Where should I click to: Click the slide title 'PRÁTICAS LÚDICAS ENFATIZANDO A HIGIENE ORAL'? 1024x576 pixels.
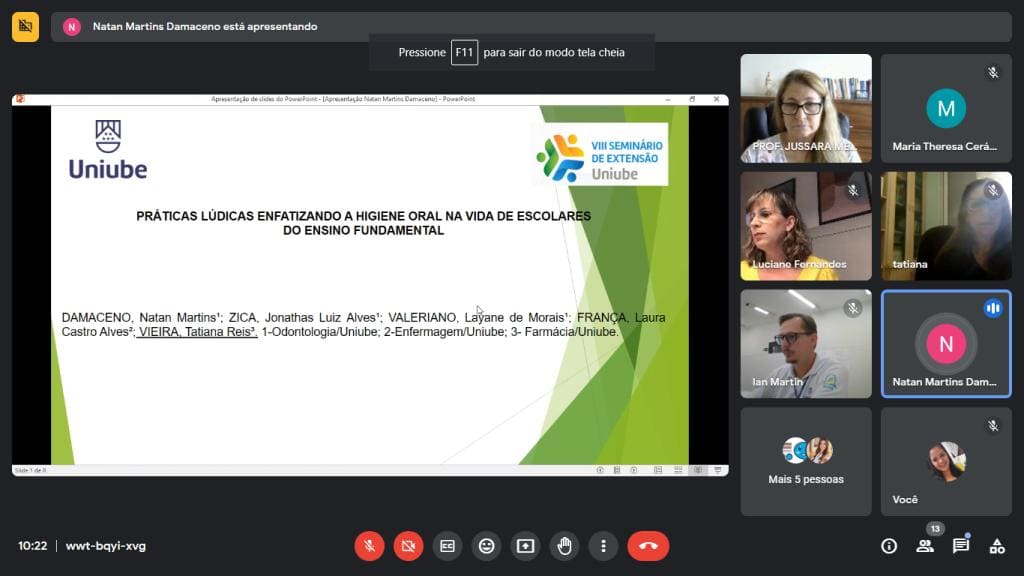364,223
